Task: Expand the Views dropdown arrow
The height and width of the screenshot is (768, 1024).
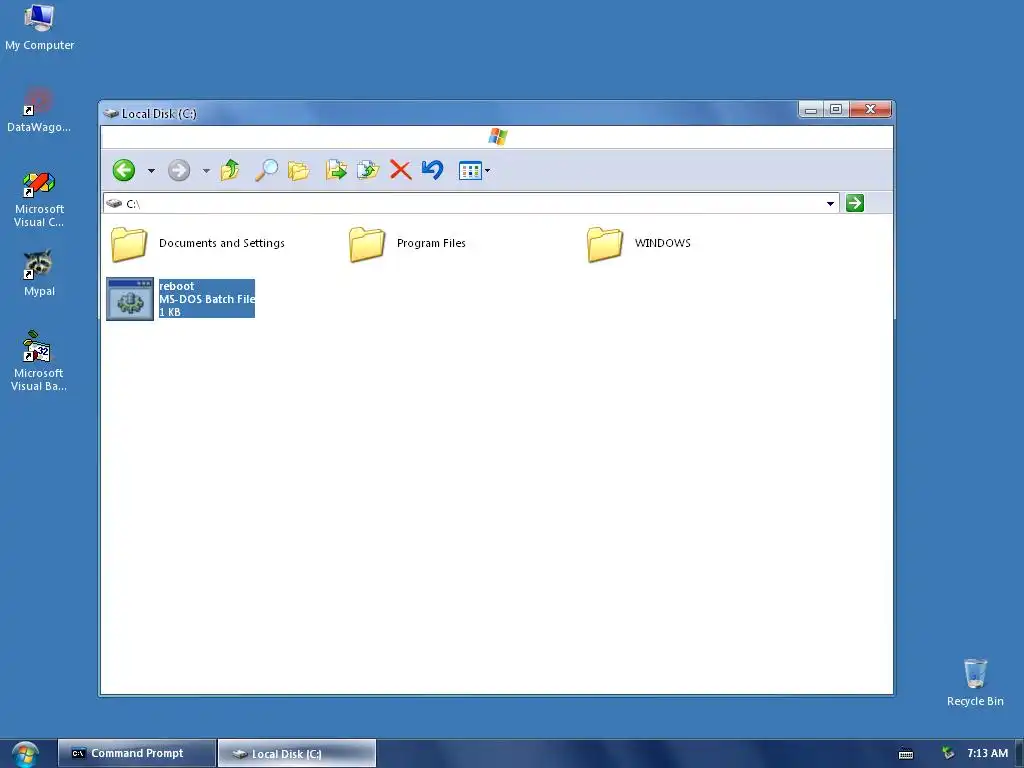Action: (487, 171)
